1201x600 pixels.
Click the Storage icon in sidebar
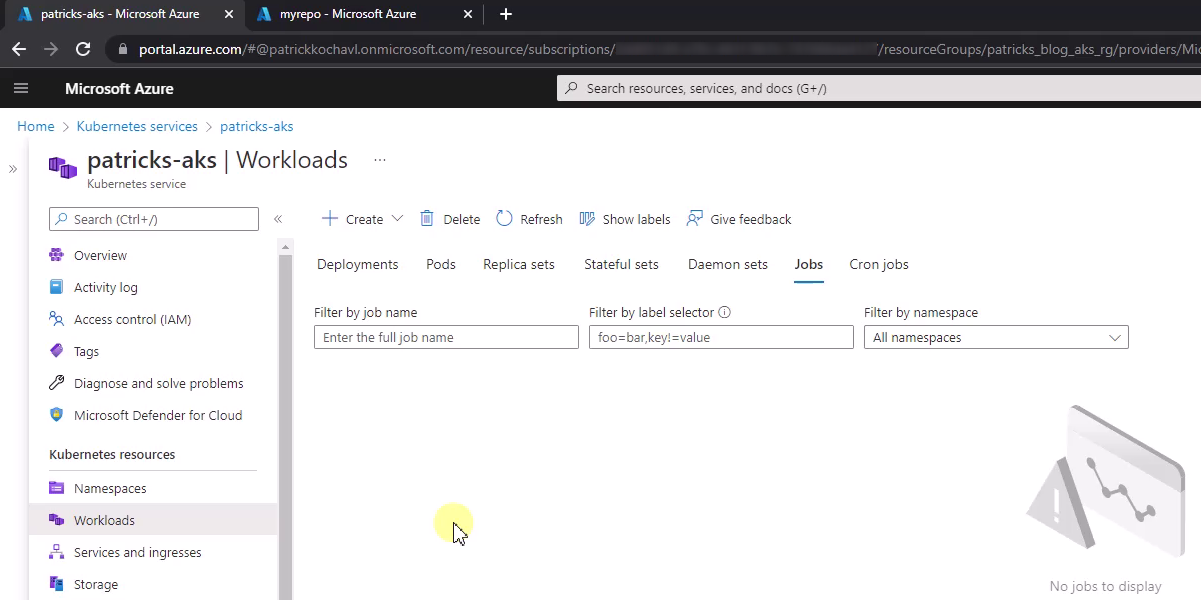pyautogui.click(x=56, y=584)
